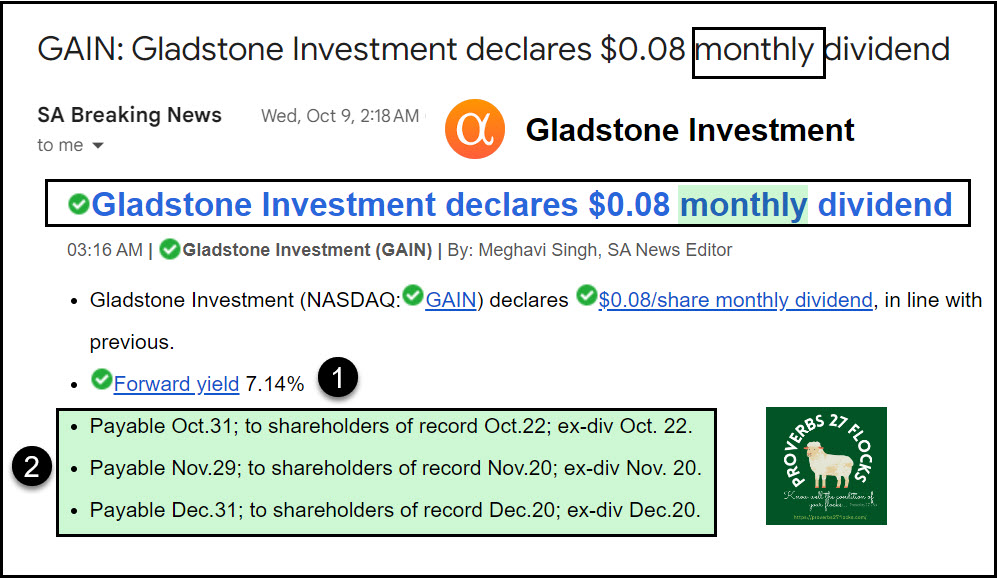This screenshot has width=997, height=579.
Task: Expand the "to me" recipient details arrow
Action: pos(98,146)
